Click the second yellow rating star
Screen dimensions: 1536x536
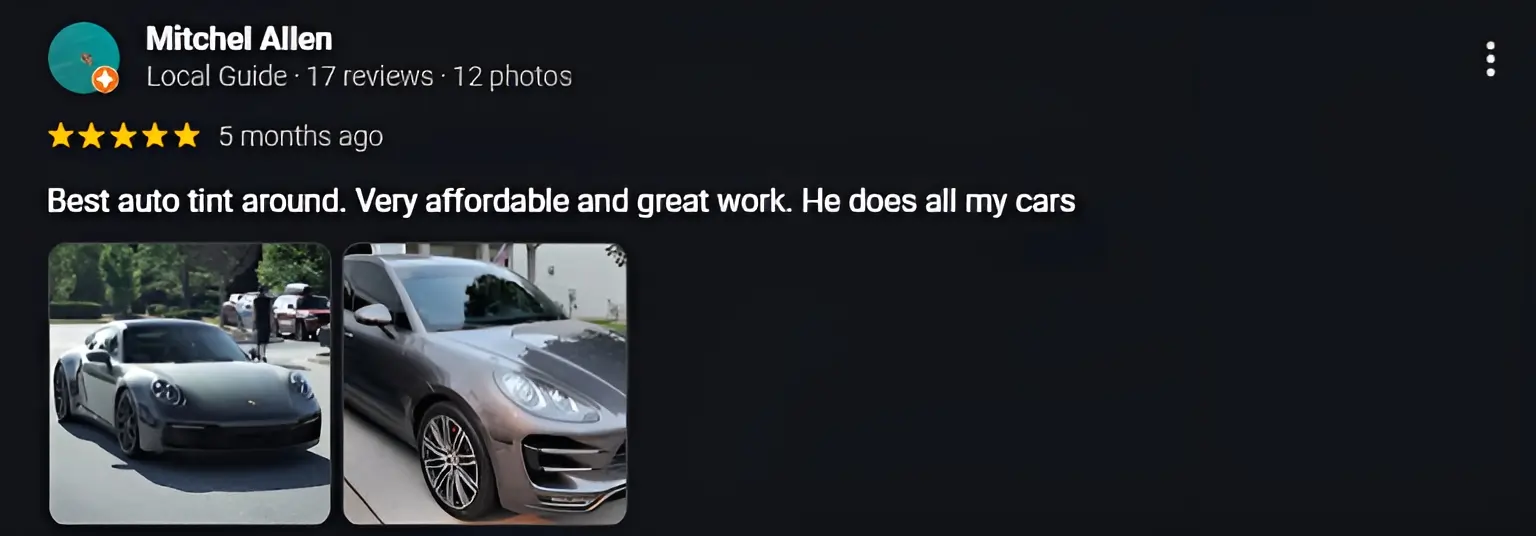tap(92, 136)
